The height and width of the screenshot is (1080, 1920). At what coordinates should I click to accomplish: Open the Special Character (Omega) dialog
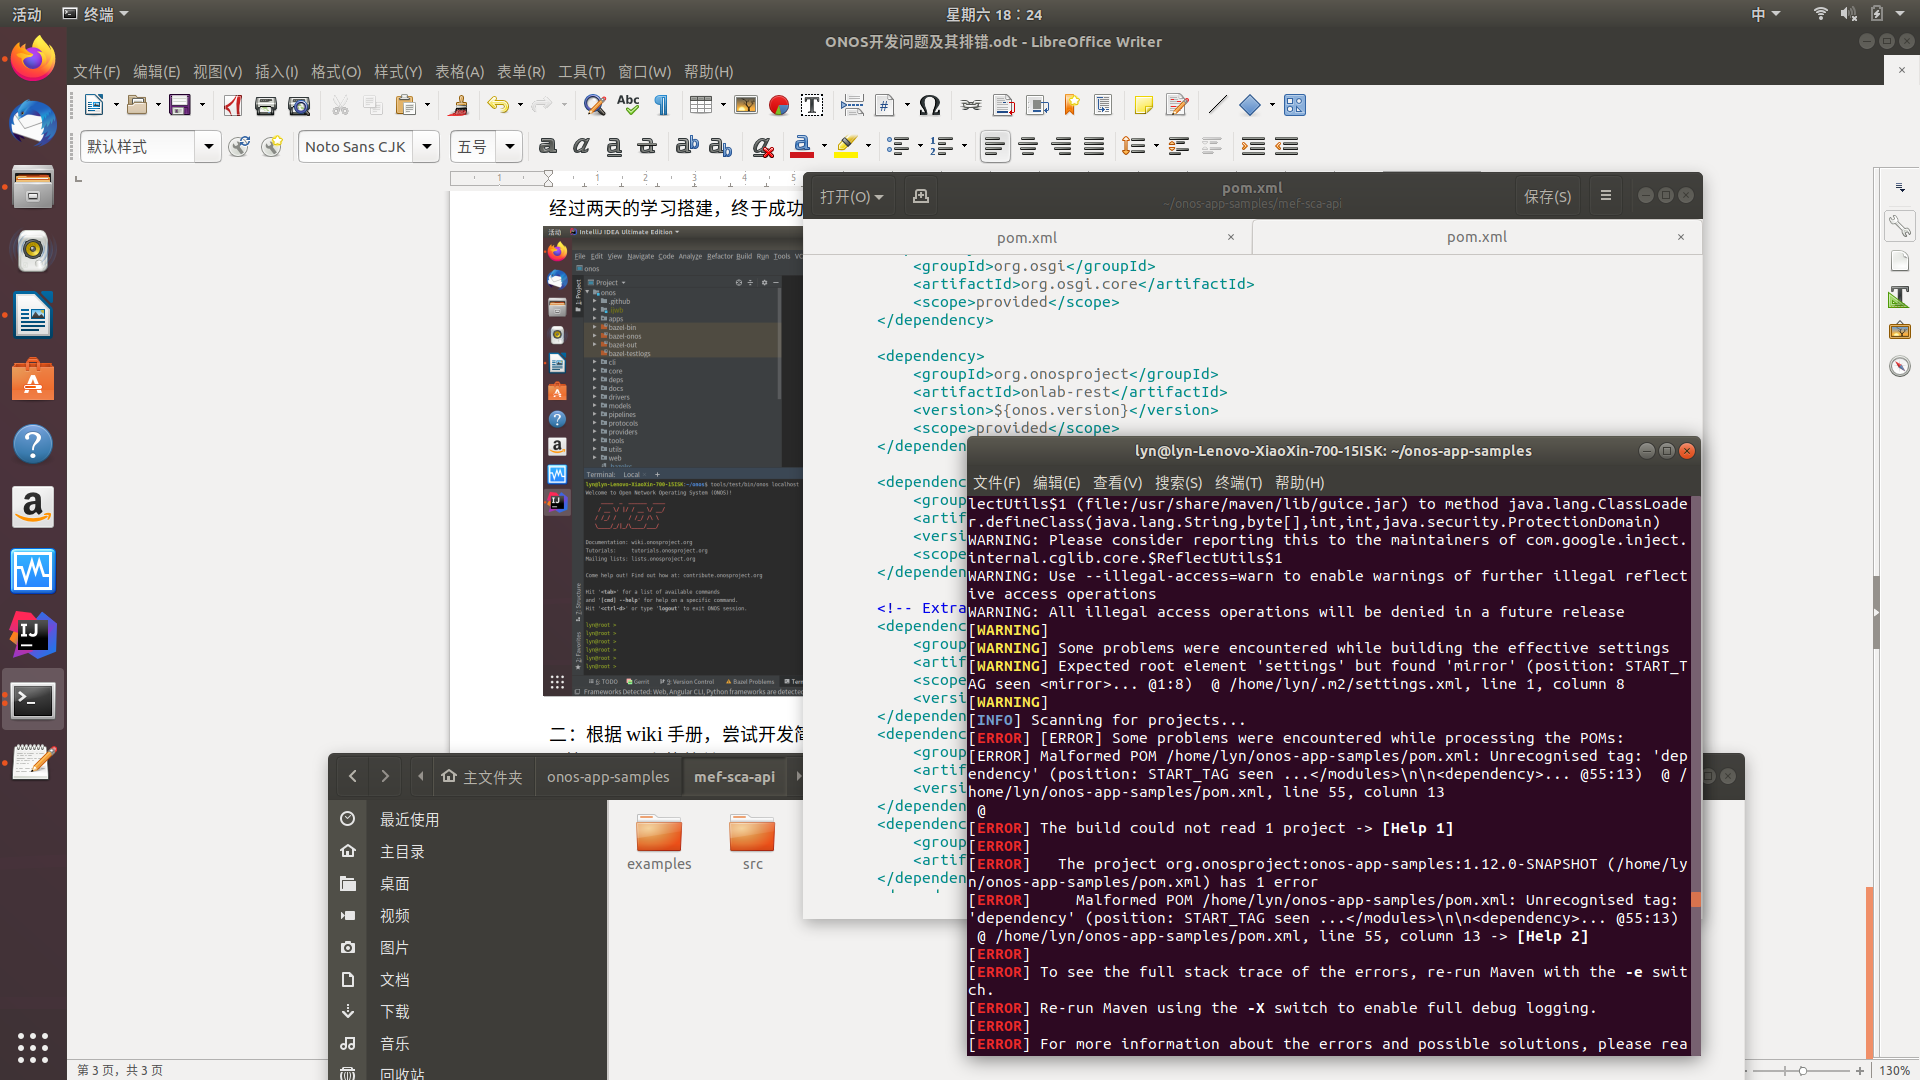click(929, 105)
